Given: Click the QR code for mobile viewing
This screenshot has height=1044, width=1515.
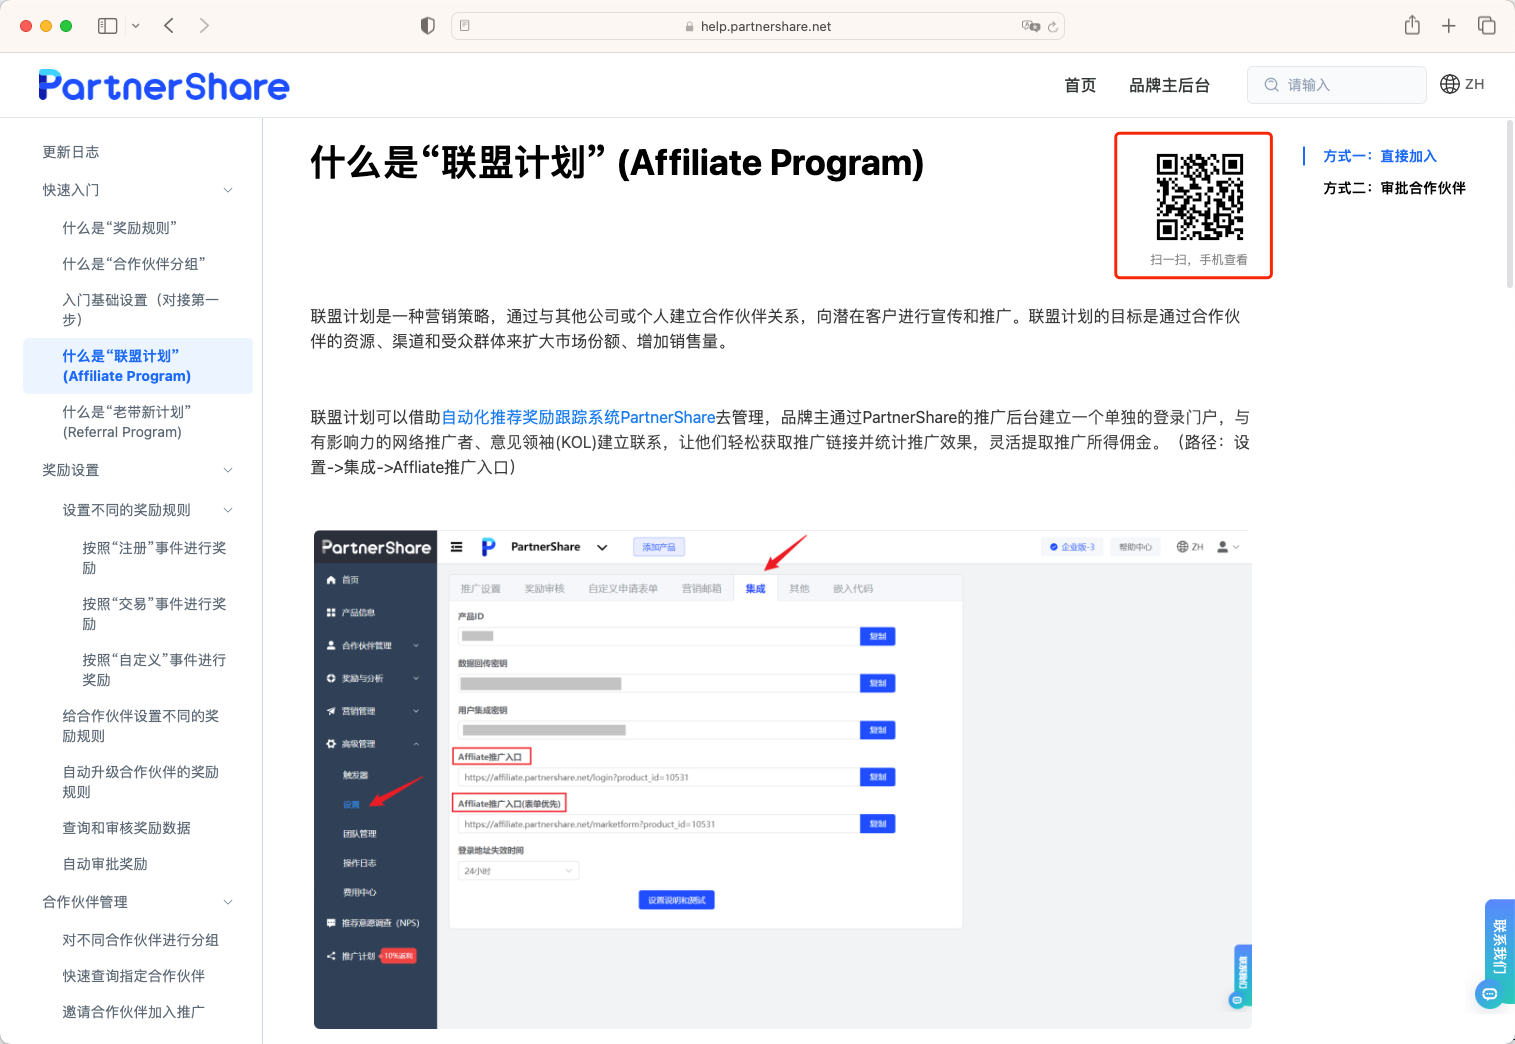Looking at the screenshot, I should [x=1200, y=197].
